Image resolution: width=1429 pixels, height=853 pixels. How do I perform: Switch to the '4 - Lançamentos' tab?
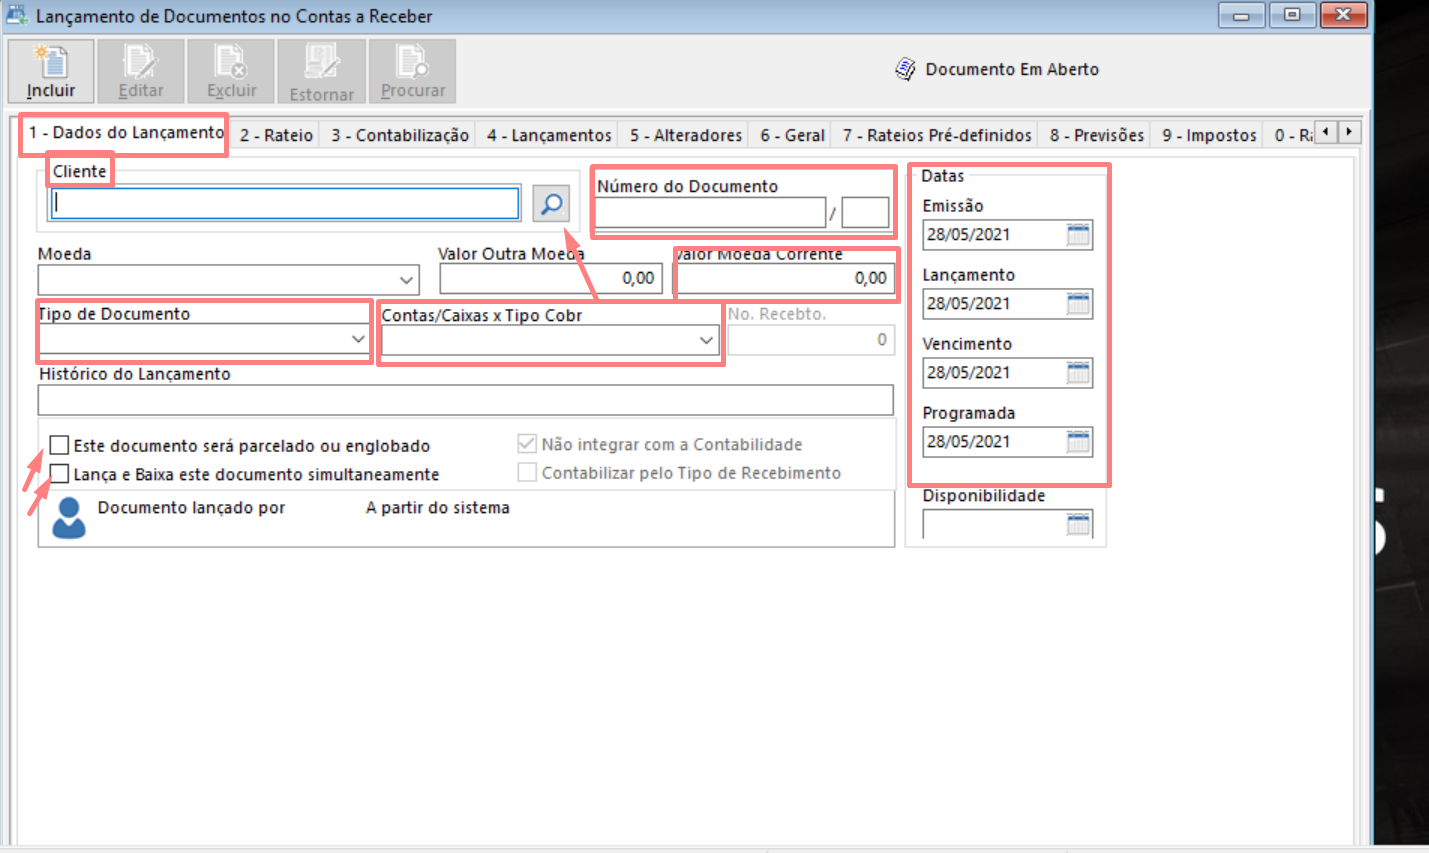pos(549,135)
